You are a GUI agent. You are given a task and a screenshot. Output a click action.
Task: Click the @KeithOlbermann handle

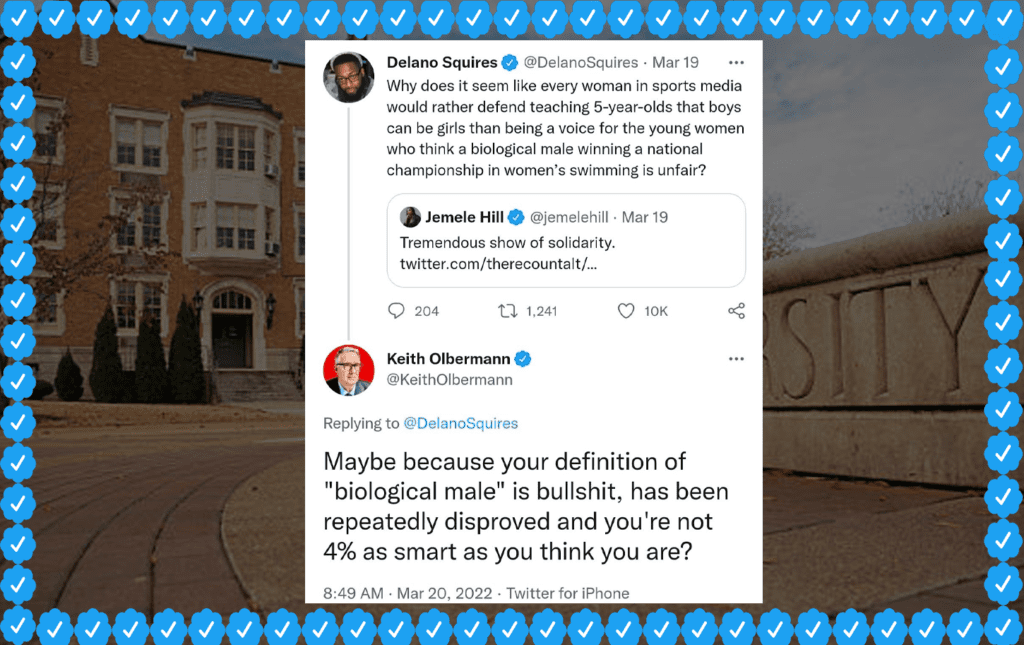point(449,380)
